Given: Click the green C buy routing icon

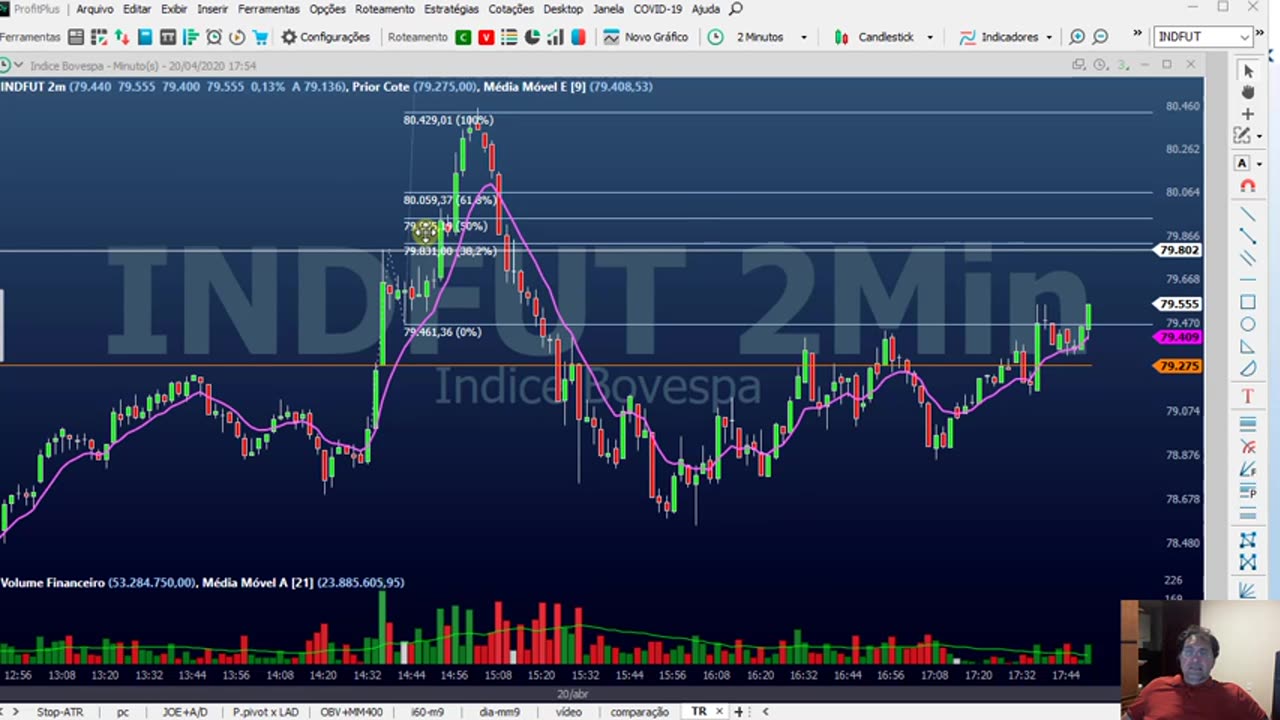Looking at the screenshot, I should coord(463,37).
